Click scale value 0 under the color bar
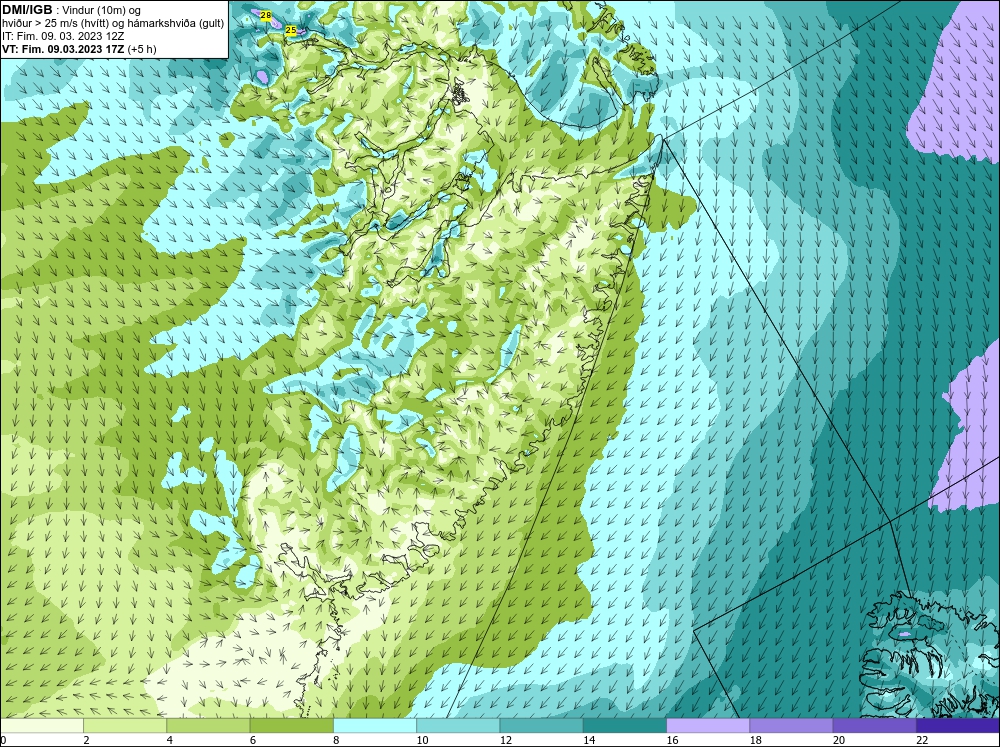This screenshot has height=747, width=1000. click(x=3, y=740)
